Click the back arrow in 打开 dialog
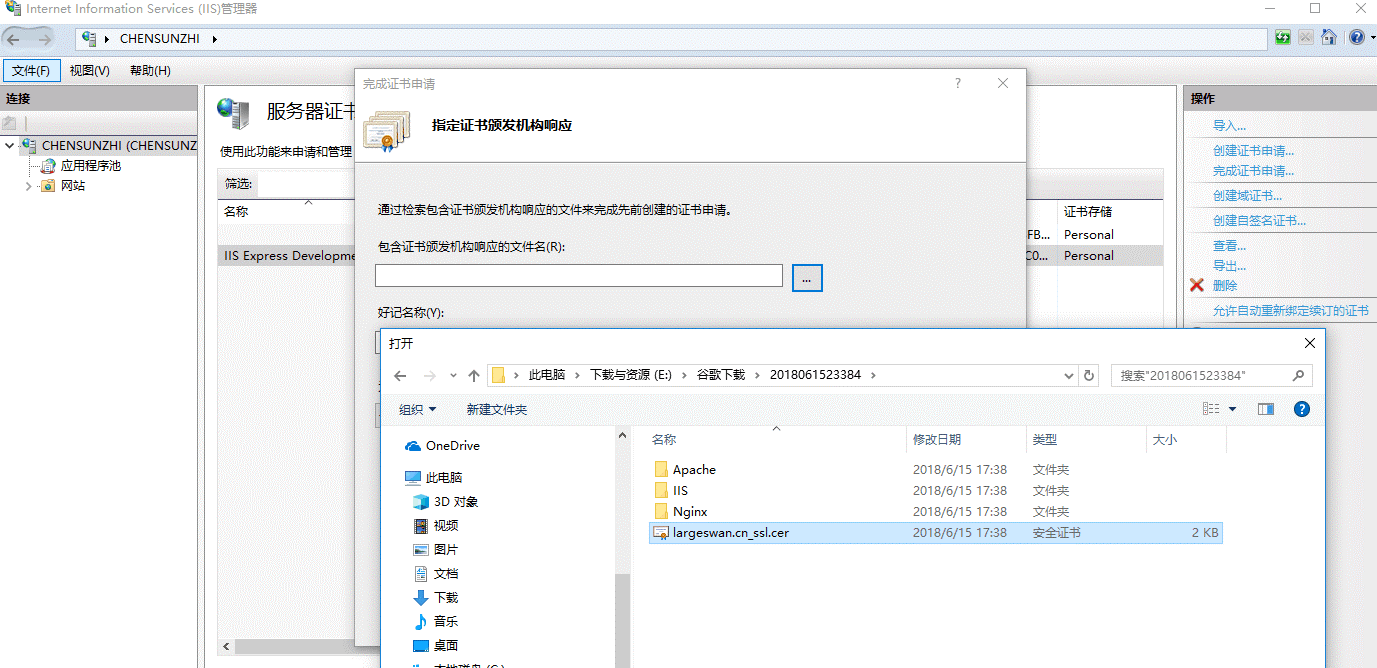Image resolution: width=1377 pixels, height=668 pixels. pyautogui.click(x=400, y=376)
